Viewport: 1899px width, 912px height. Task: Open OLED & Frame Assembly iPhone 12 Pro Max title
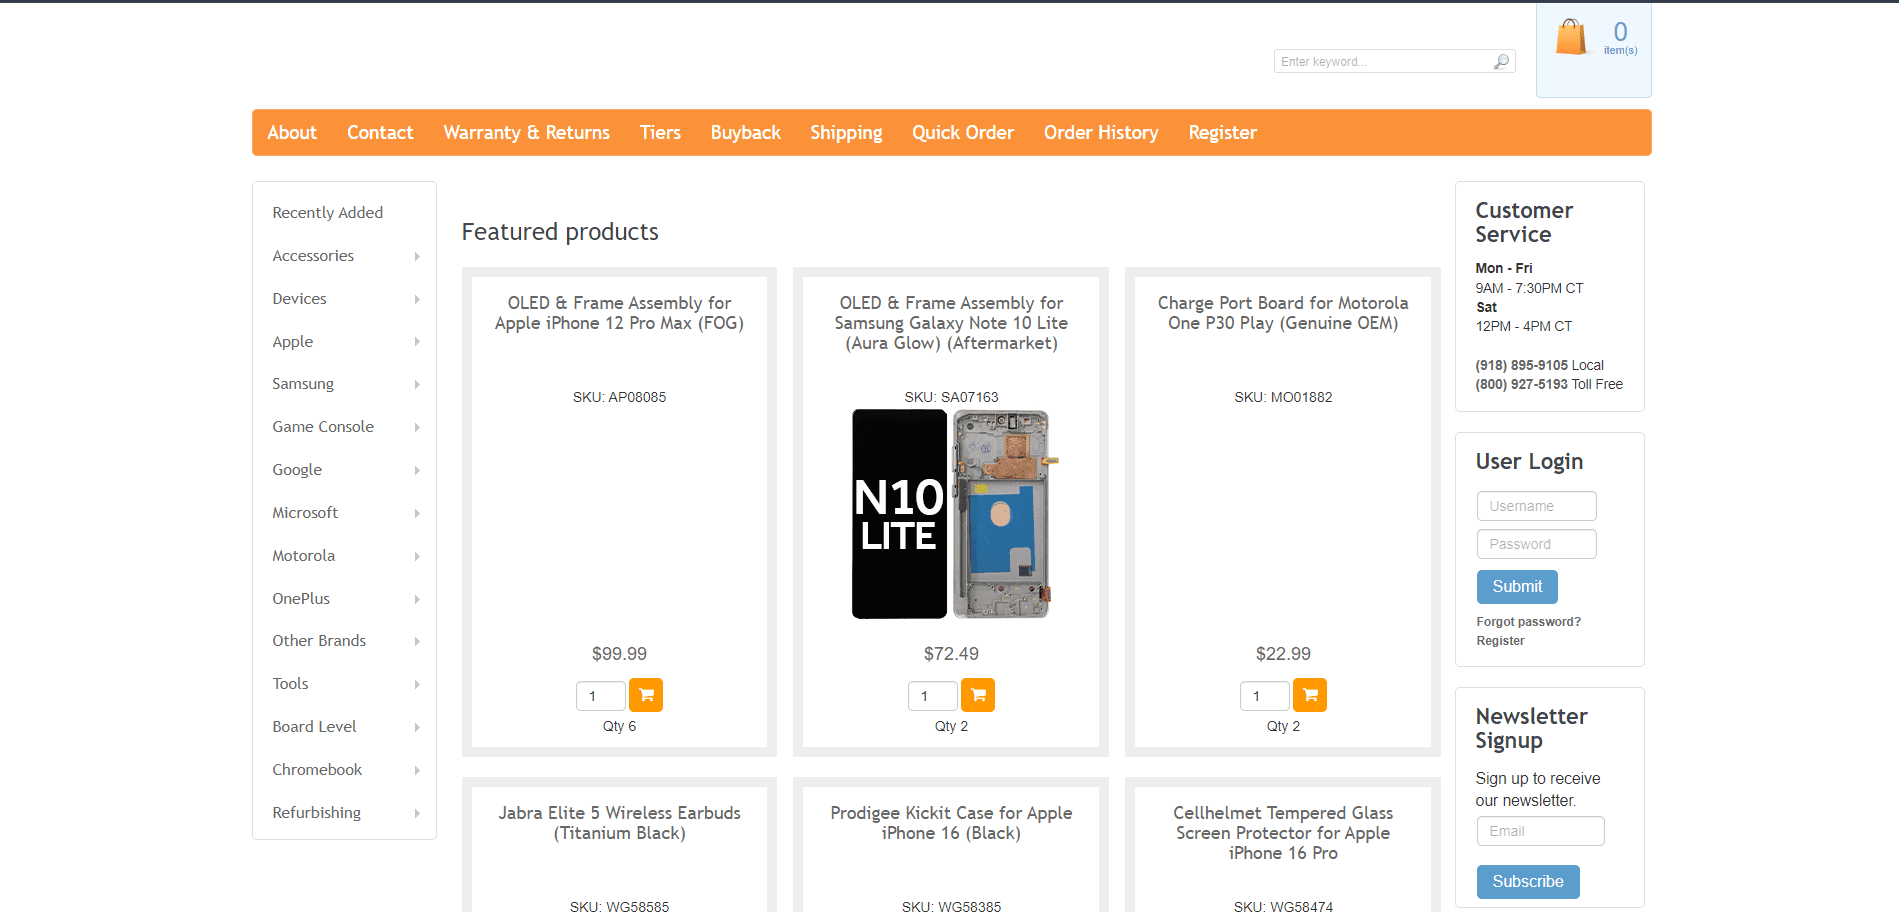(619, 313)
